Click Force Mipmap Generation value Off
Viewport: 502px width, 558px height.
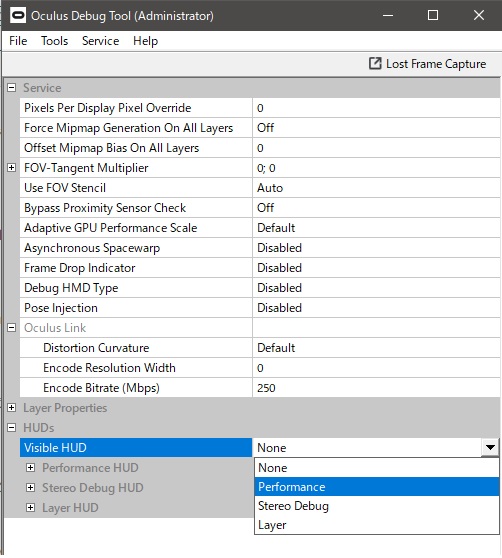tap(376, 128)
